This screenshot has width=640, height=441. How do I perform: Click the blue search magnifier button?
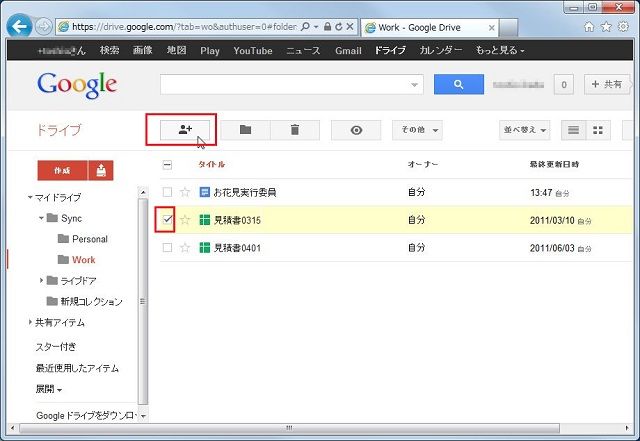459,84
